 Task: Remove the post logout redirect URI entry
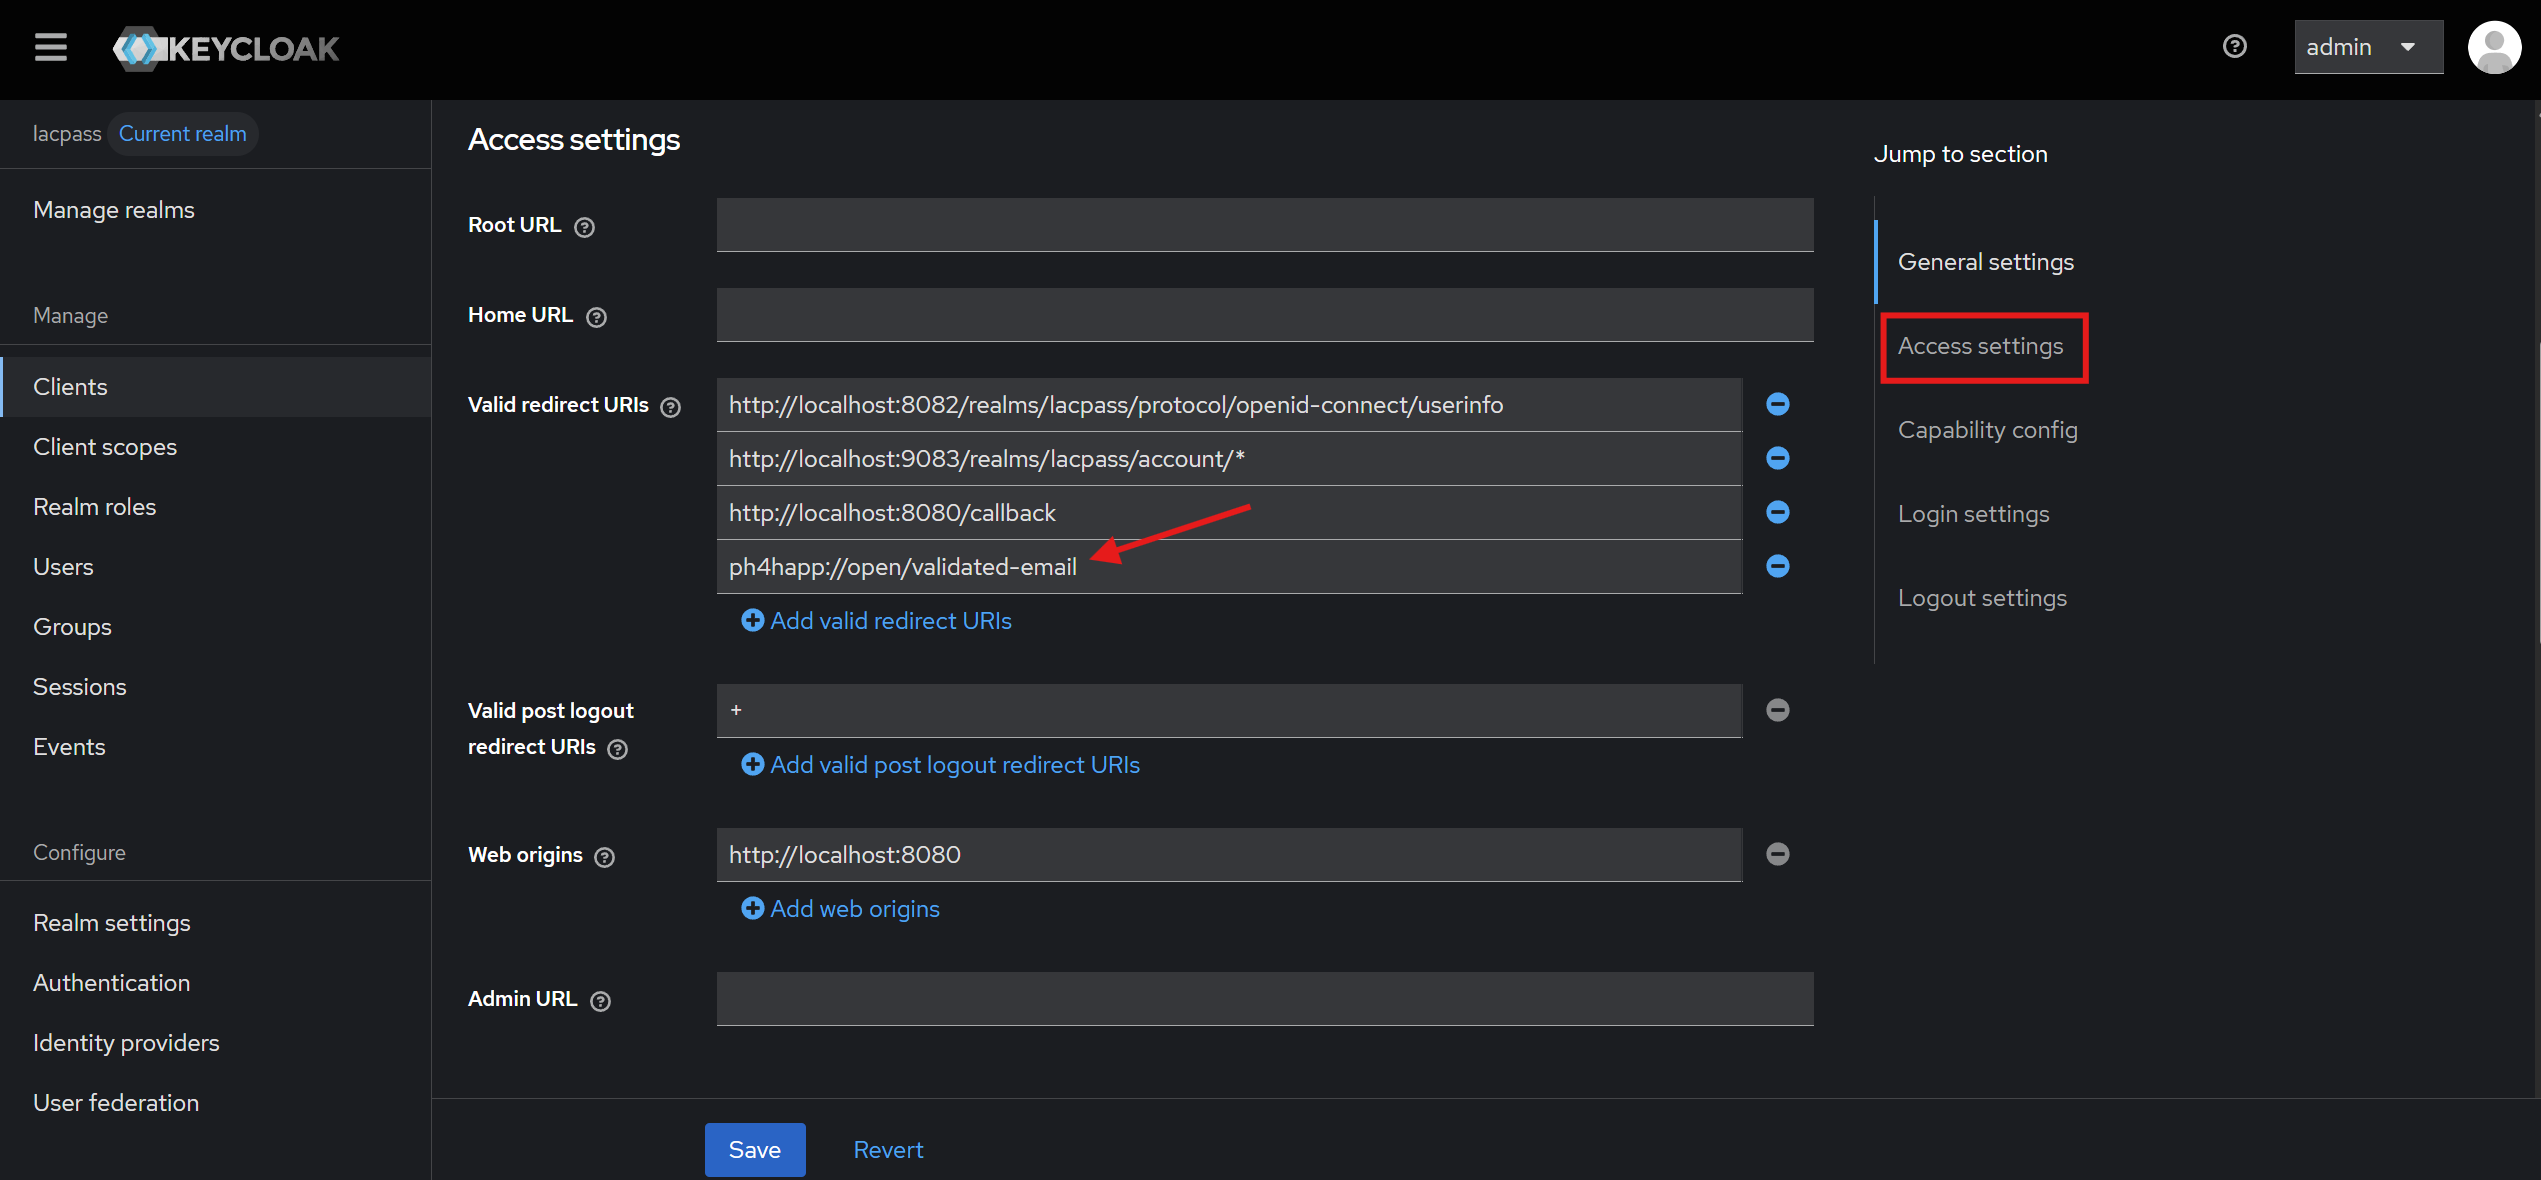(1778, 710)
